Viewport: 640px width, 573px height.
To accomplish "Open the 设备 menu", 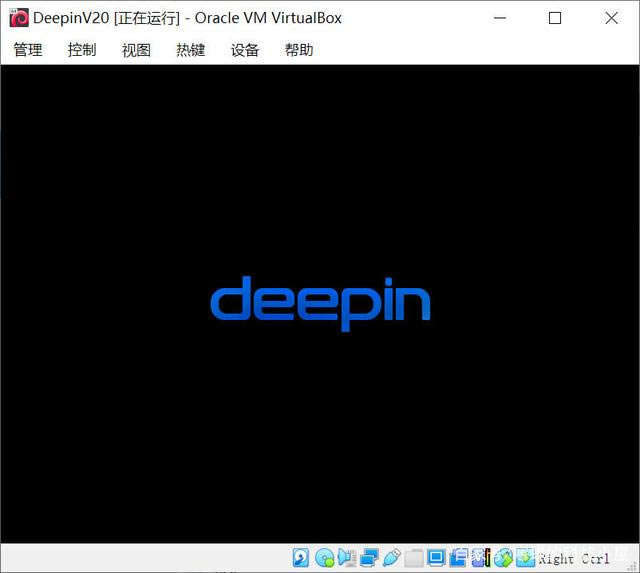I will [x=245, y=50].
